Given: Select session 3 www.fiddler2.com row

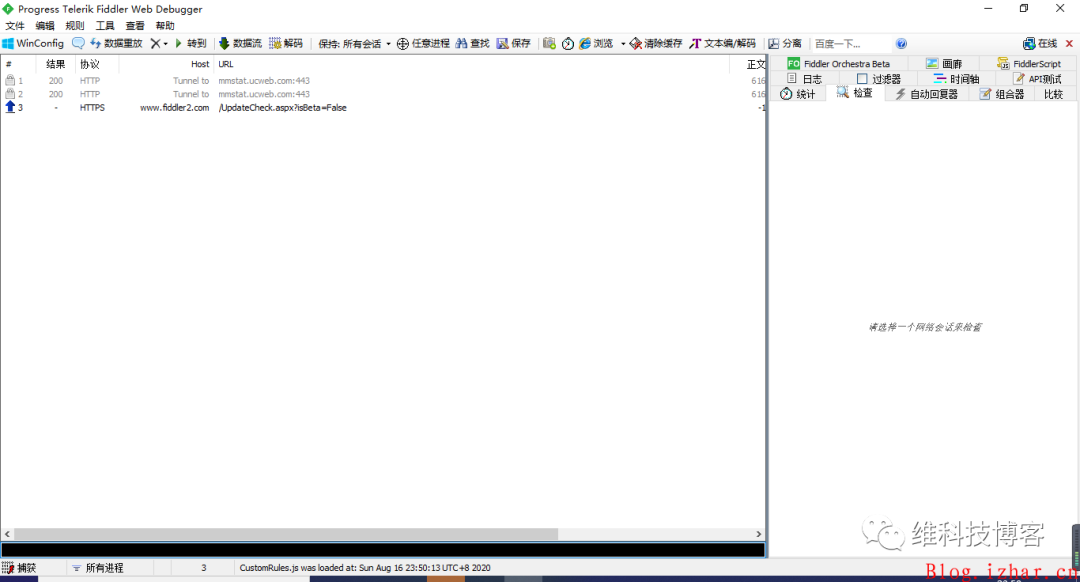Looking at the screenshot, I should [382, 107].
